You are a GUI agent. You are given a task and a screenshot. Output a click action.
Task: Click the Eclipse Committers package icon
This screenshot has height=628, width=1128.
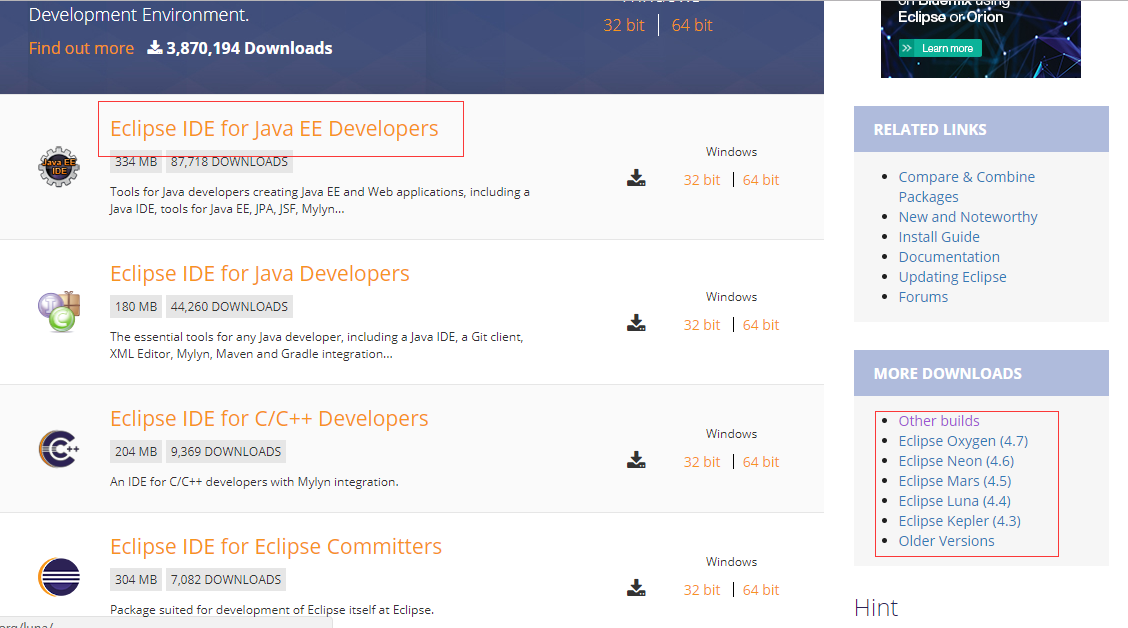[x=59, y=577]
